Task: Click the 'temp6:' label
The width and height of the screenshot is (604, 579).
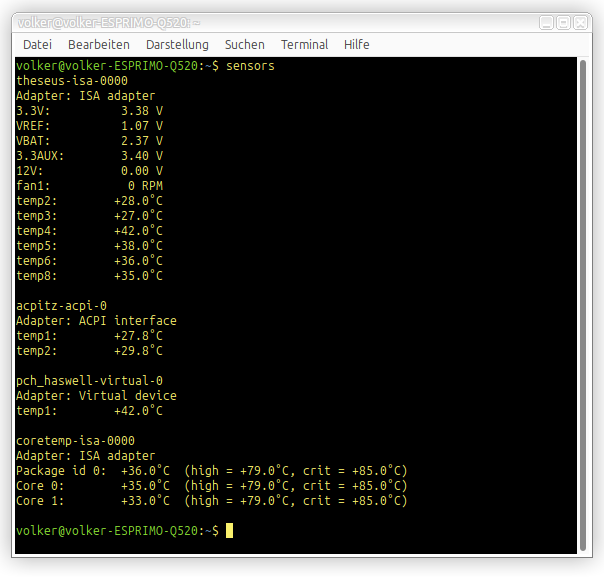Action: pyautogui.click(x=37, y=261)
